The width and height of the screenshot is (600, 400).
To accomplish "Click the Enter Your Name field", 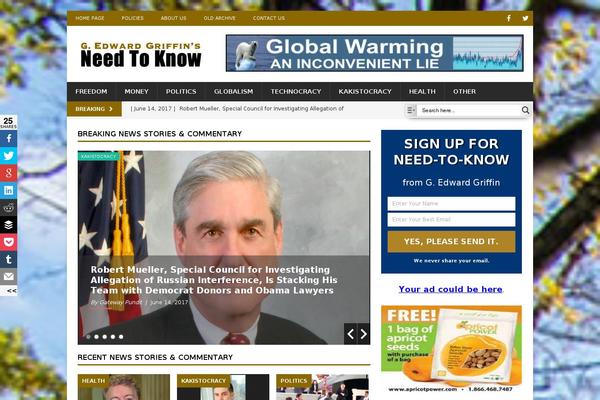I will (x=451, y=204).
